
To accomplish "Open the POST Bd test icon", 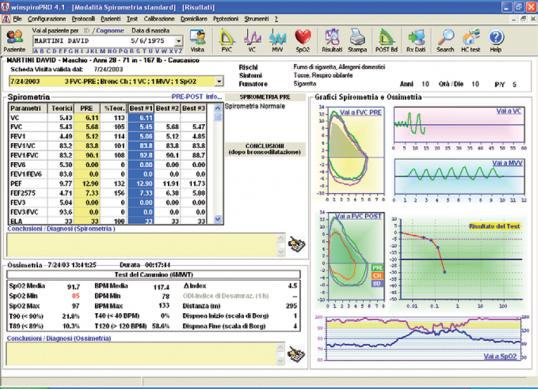I will pos(386,40).
